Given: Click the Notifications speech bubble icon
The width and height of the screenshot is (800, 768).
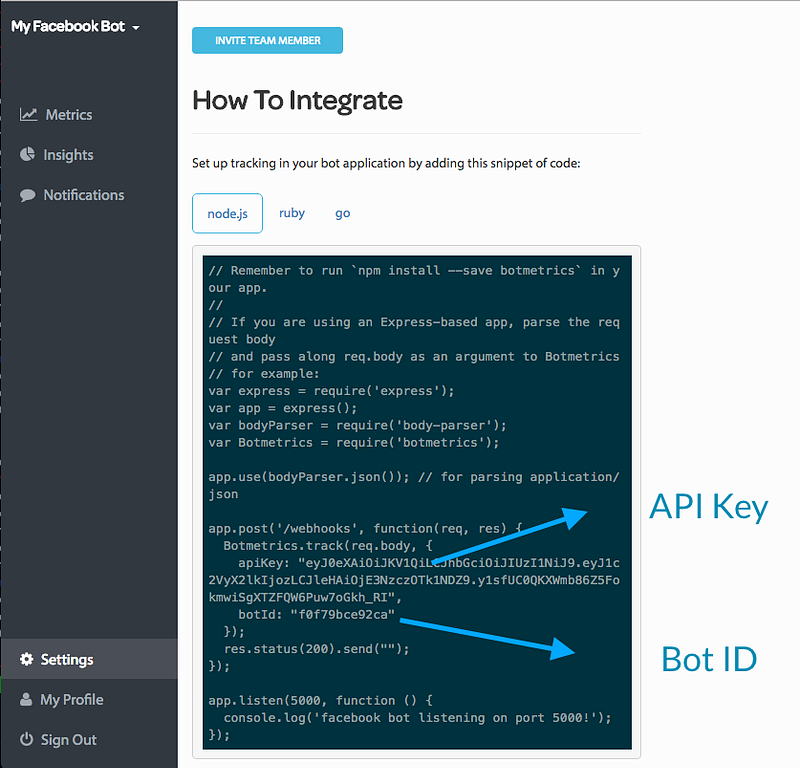Looking at the screenshot, I should click(x=28, y=195).
